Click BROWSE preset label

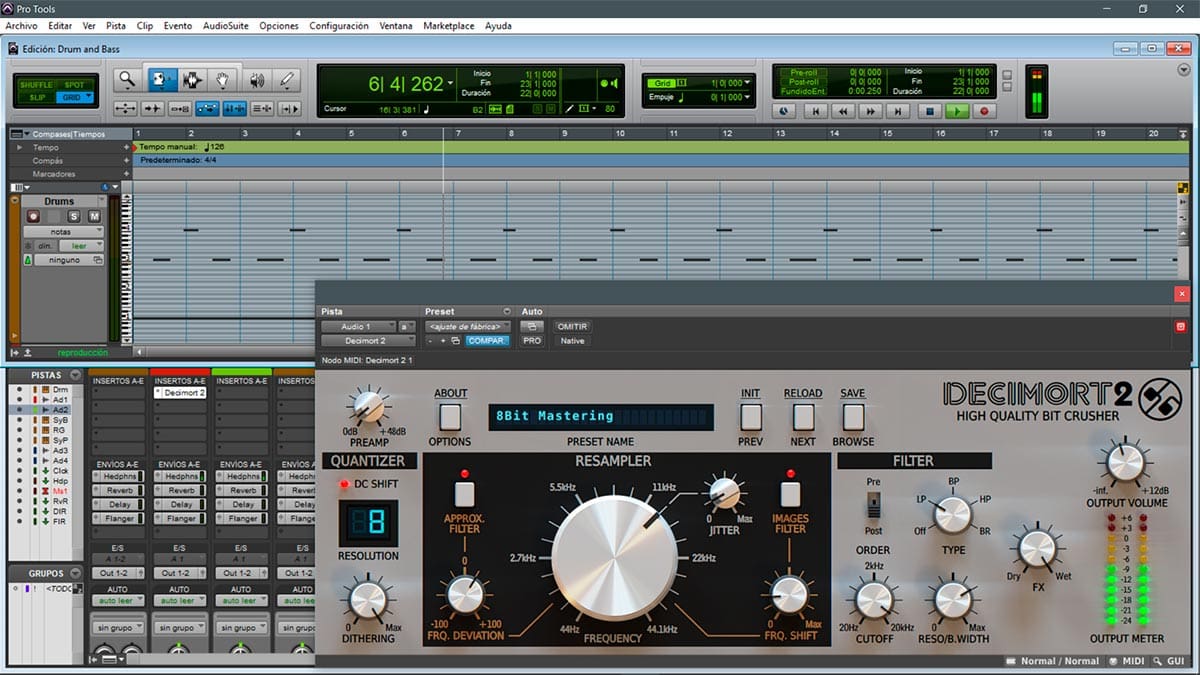click(853, 441)
